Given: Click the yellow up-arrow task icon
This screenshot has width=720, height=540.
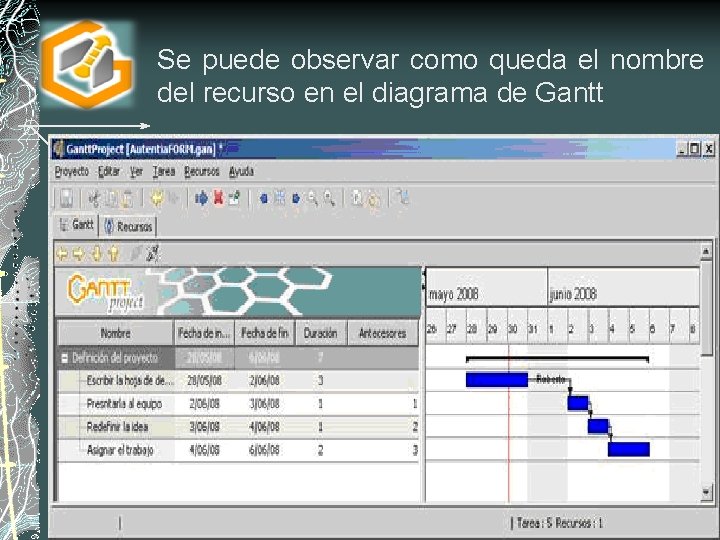Looking at the screenshot, I should coord(113,253).
